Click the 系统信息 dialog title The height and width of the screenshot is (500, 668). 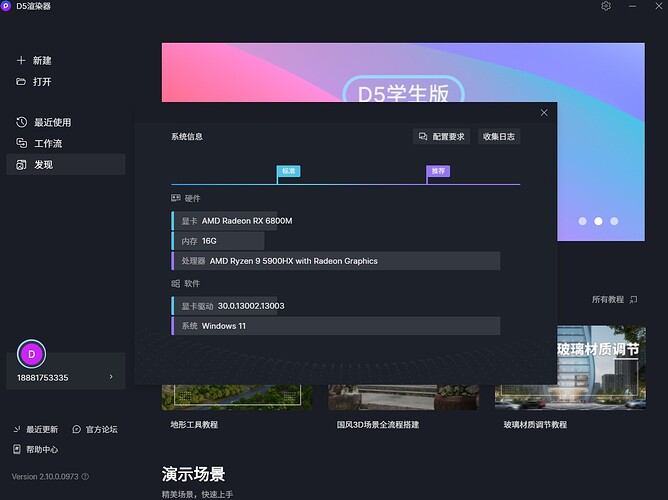pos(187,137)
